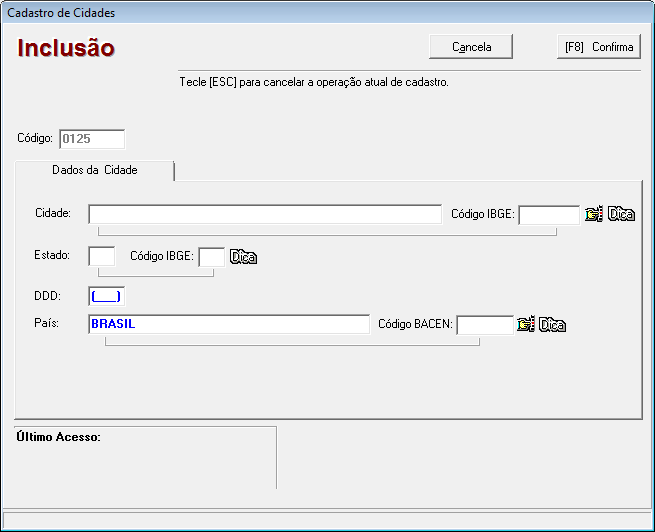The width and height of the screenshot is (655, 532).
Task: Focus the Código BACEN input box
Action: click(485, 325)
